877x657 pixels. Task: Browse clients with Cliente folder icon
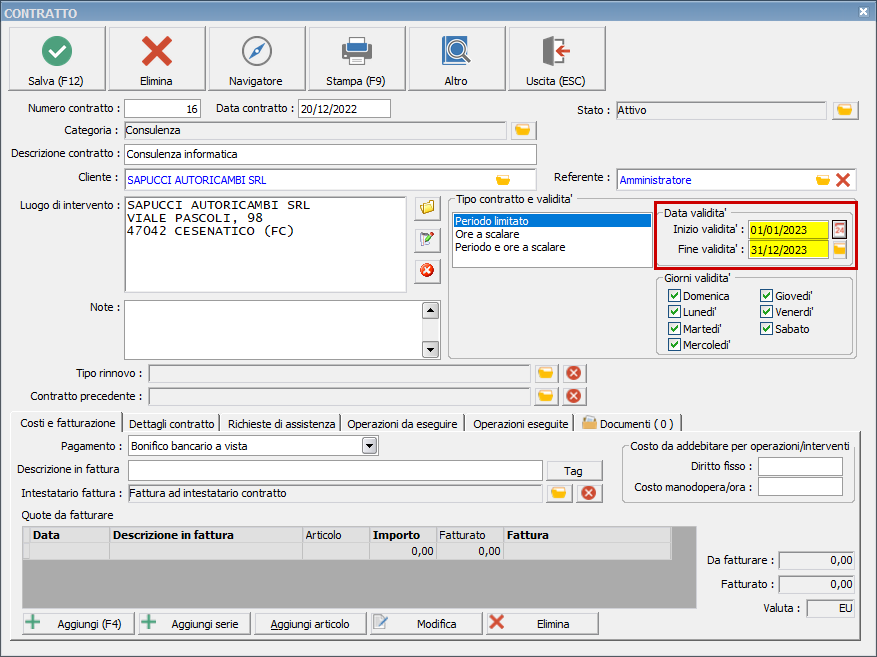click(x=503, y=180)
